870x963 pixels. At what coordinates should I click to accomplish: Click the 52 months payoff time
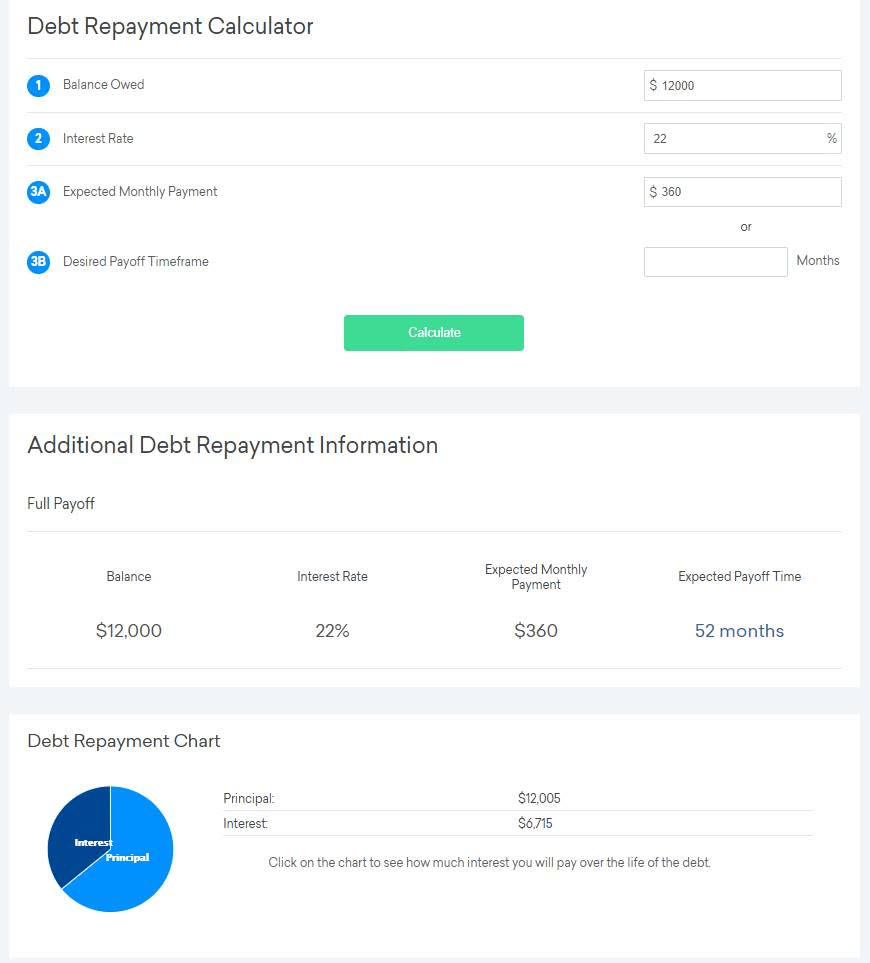click(739, 631)
